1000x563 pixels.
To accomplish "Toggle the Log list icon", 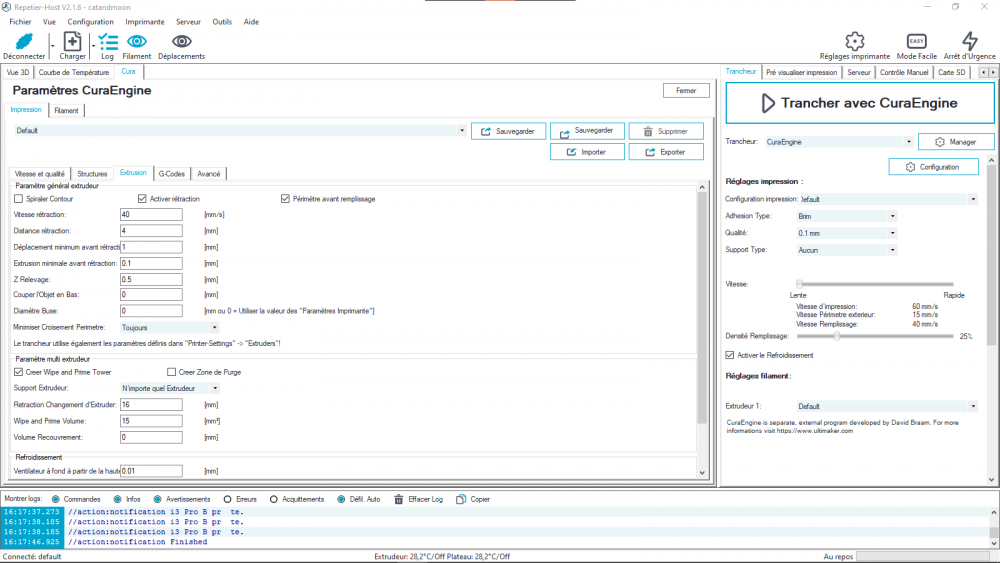I will point(108,42).
